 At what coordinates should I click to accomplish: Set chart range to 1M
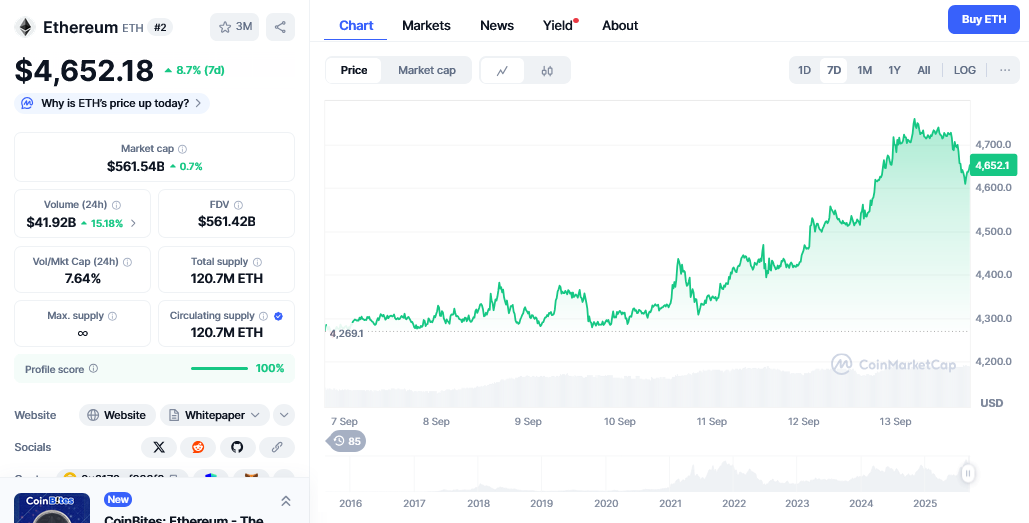click(864, 70)
